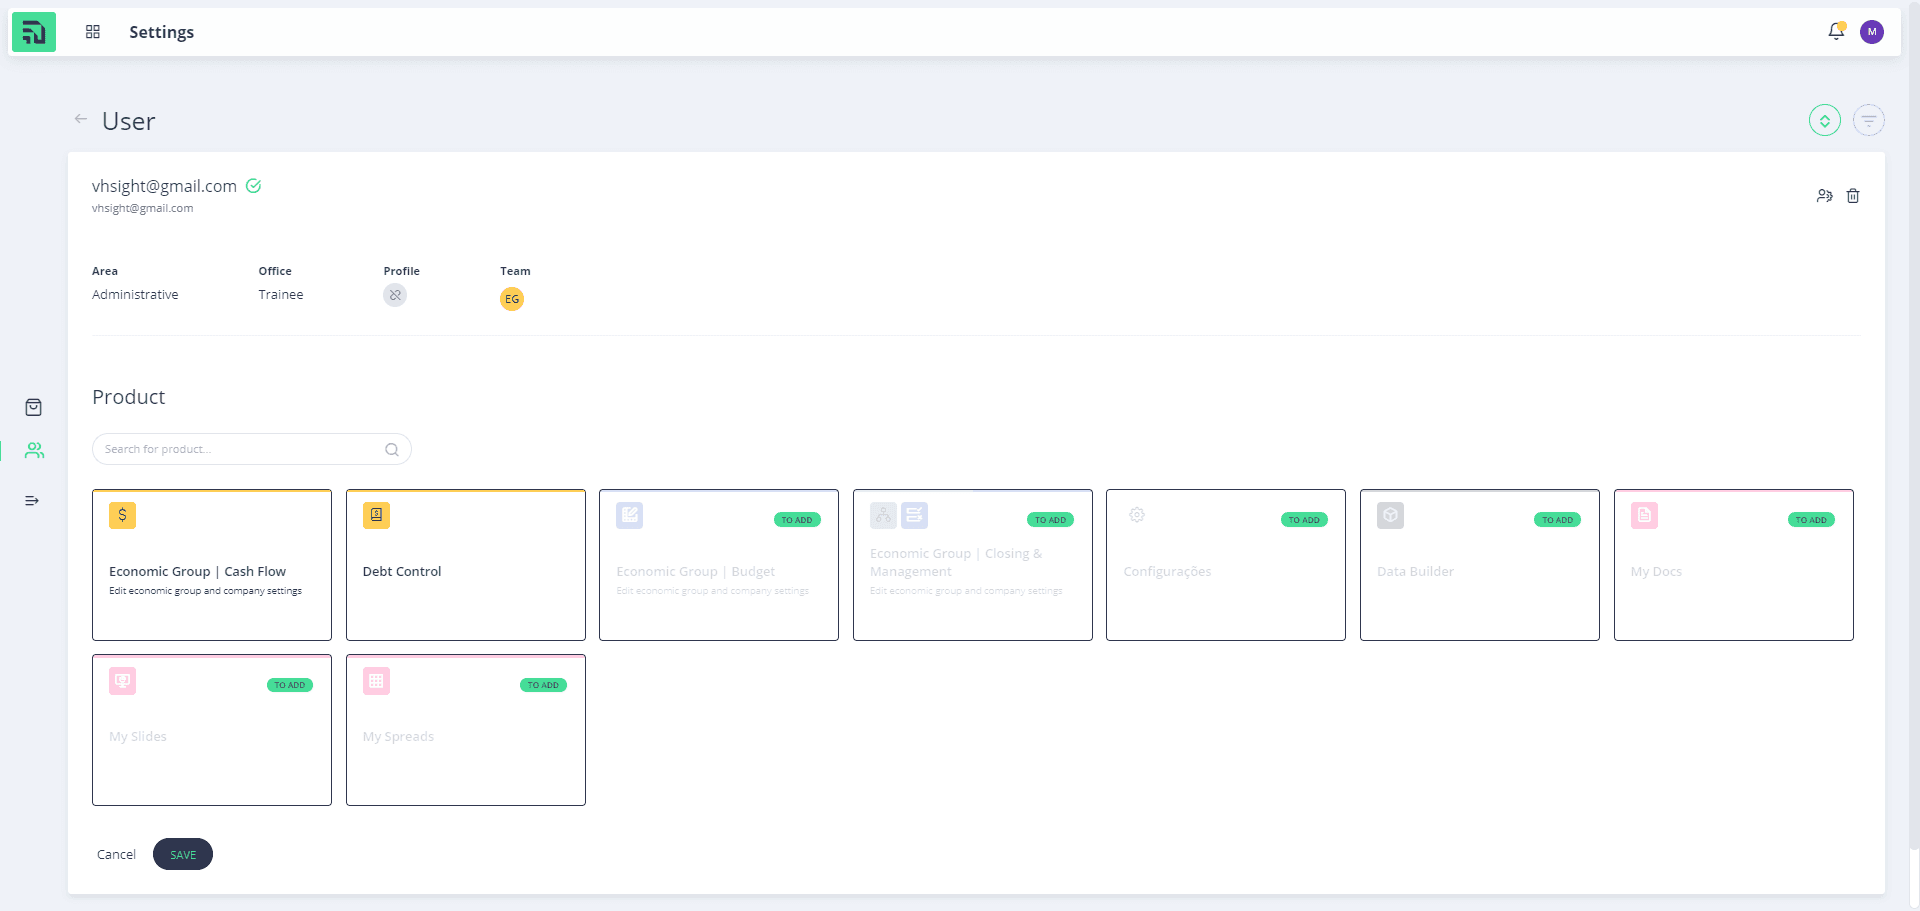This screenshot has width=1920, height=911.
Task: Select the Debt Control product card
Action: tap(466, 565)
